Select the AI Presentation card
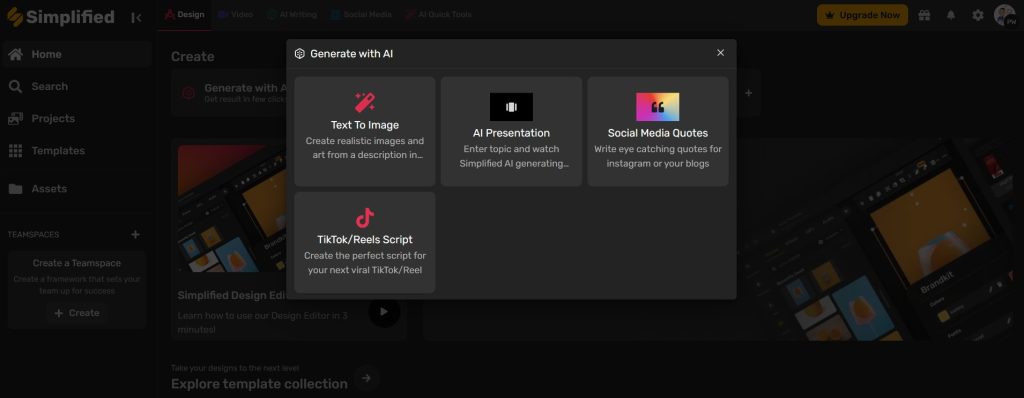This screenshot has height=398, width=1024. [x=511, y=131]
